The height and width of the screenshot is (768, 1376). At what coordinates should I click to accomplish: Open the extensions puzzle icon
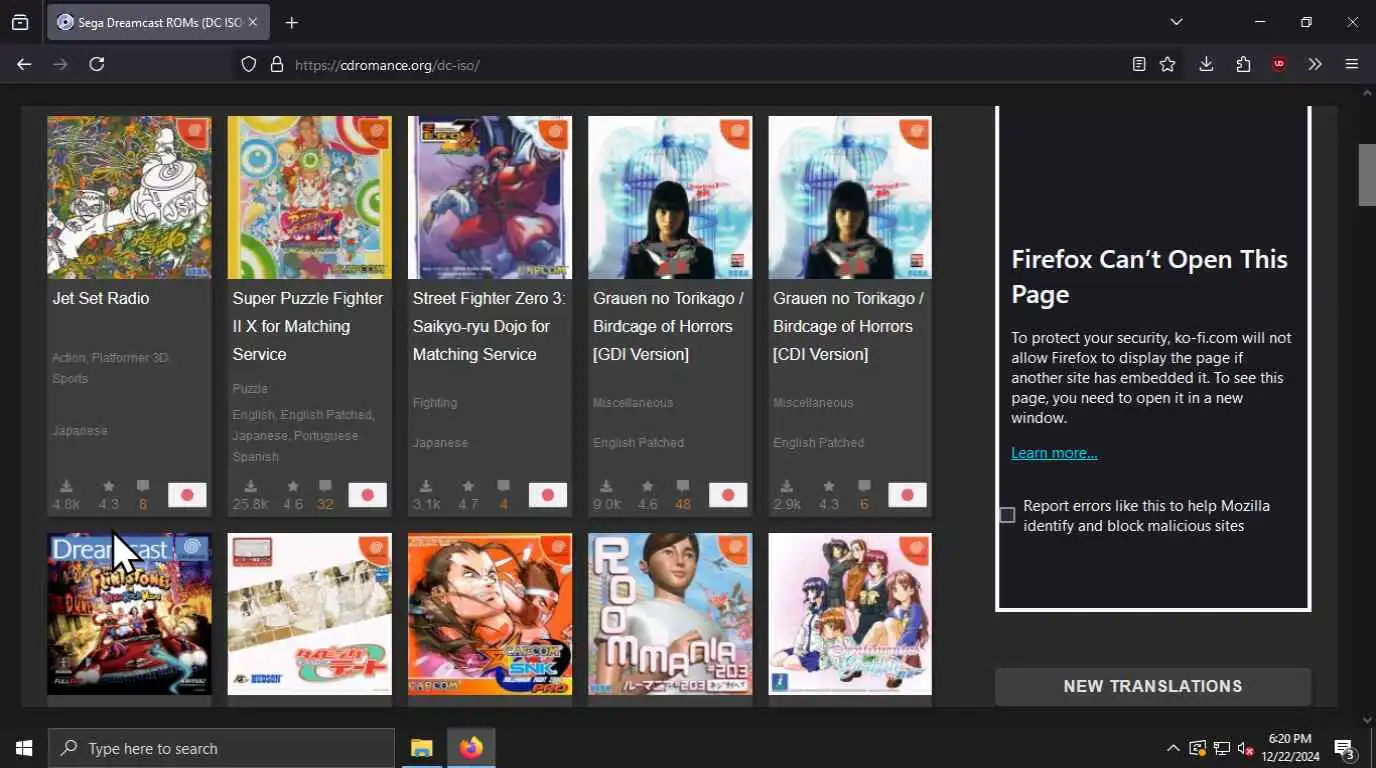1243,64
